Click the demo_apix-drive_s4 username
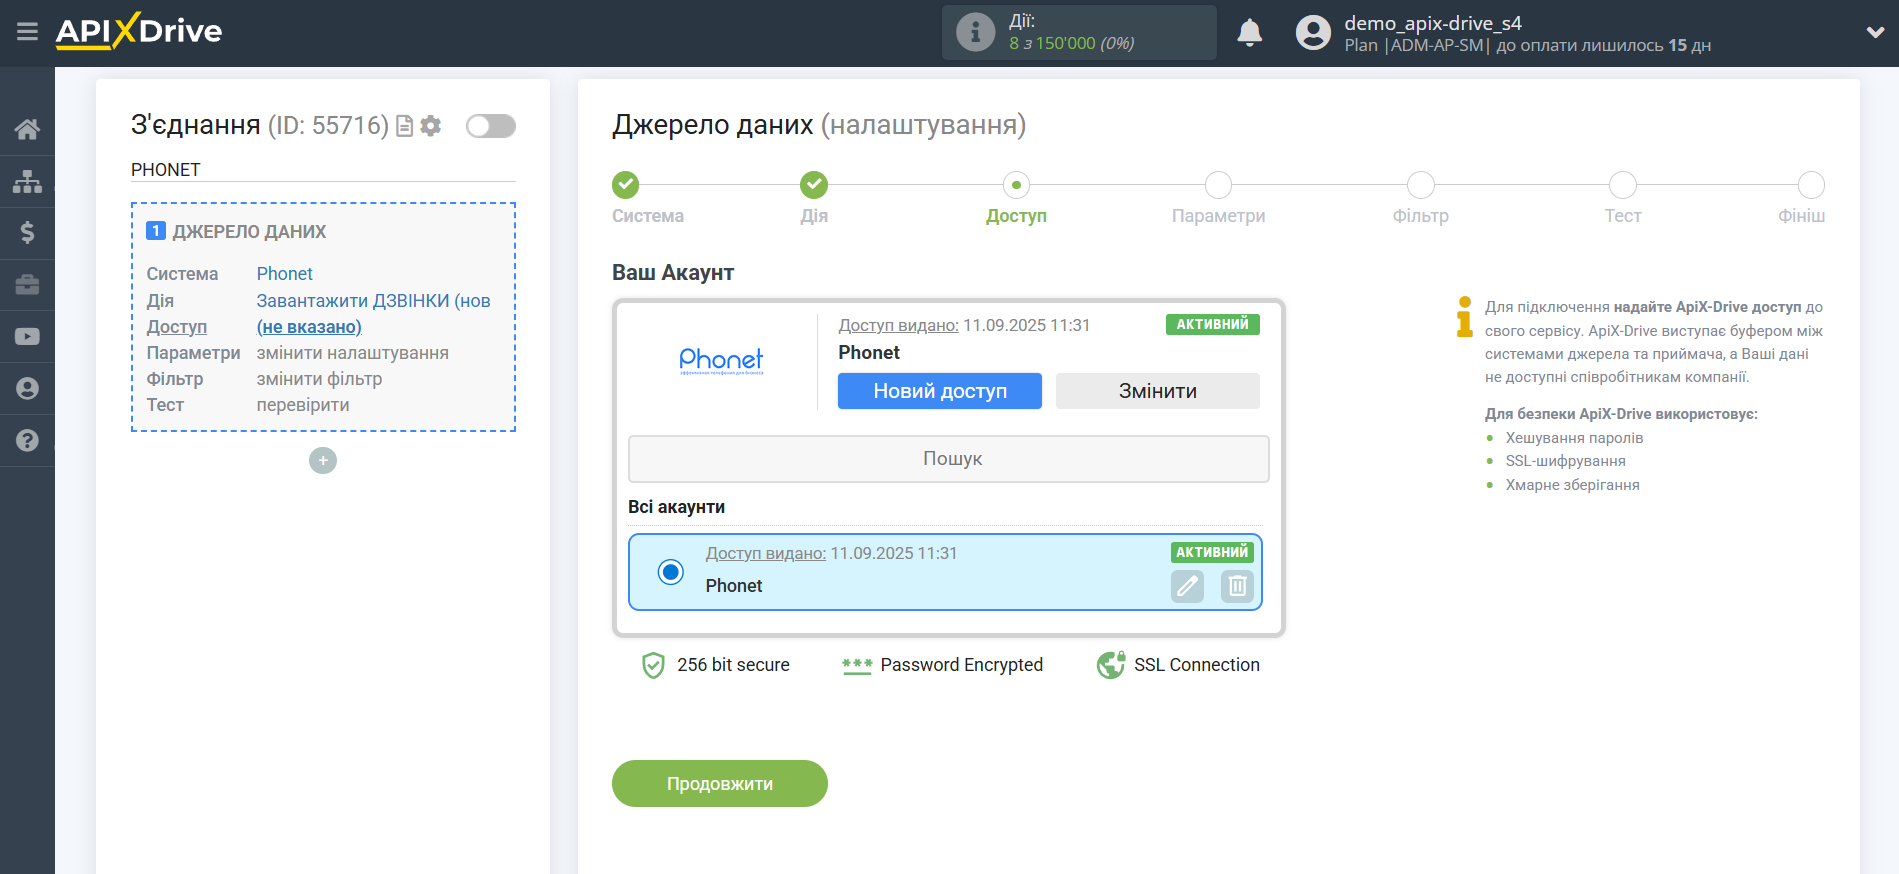 [1433, 23]
